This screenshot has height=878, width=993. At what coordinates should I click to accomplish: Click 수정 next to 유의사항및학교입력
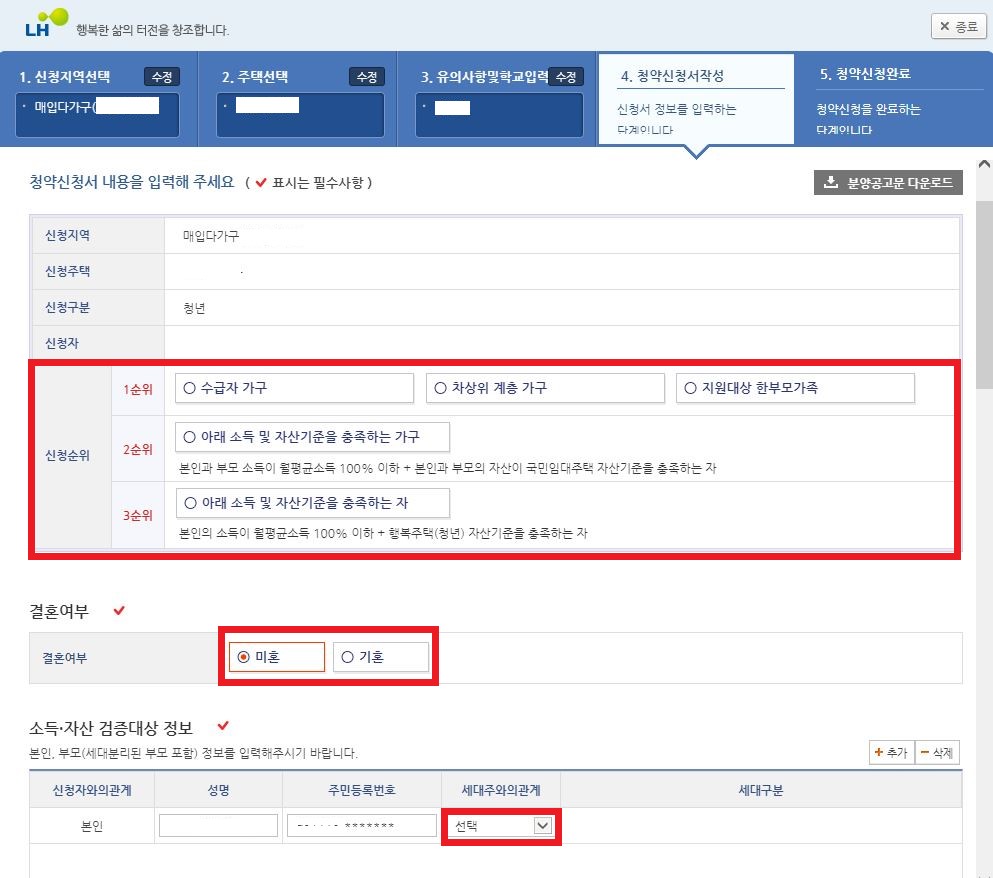567,75
